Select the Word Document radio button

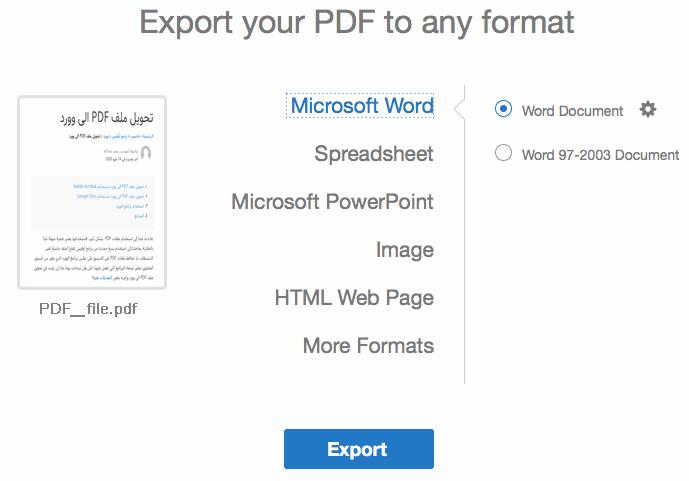click(504, 110)
